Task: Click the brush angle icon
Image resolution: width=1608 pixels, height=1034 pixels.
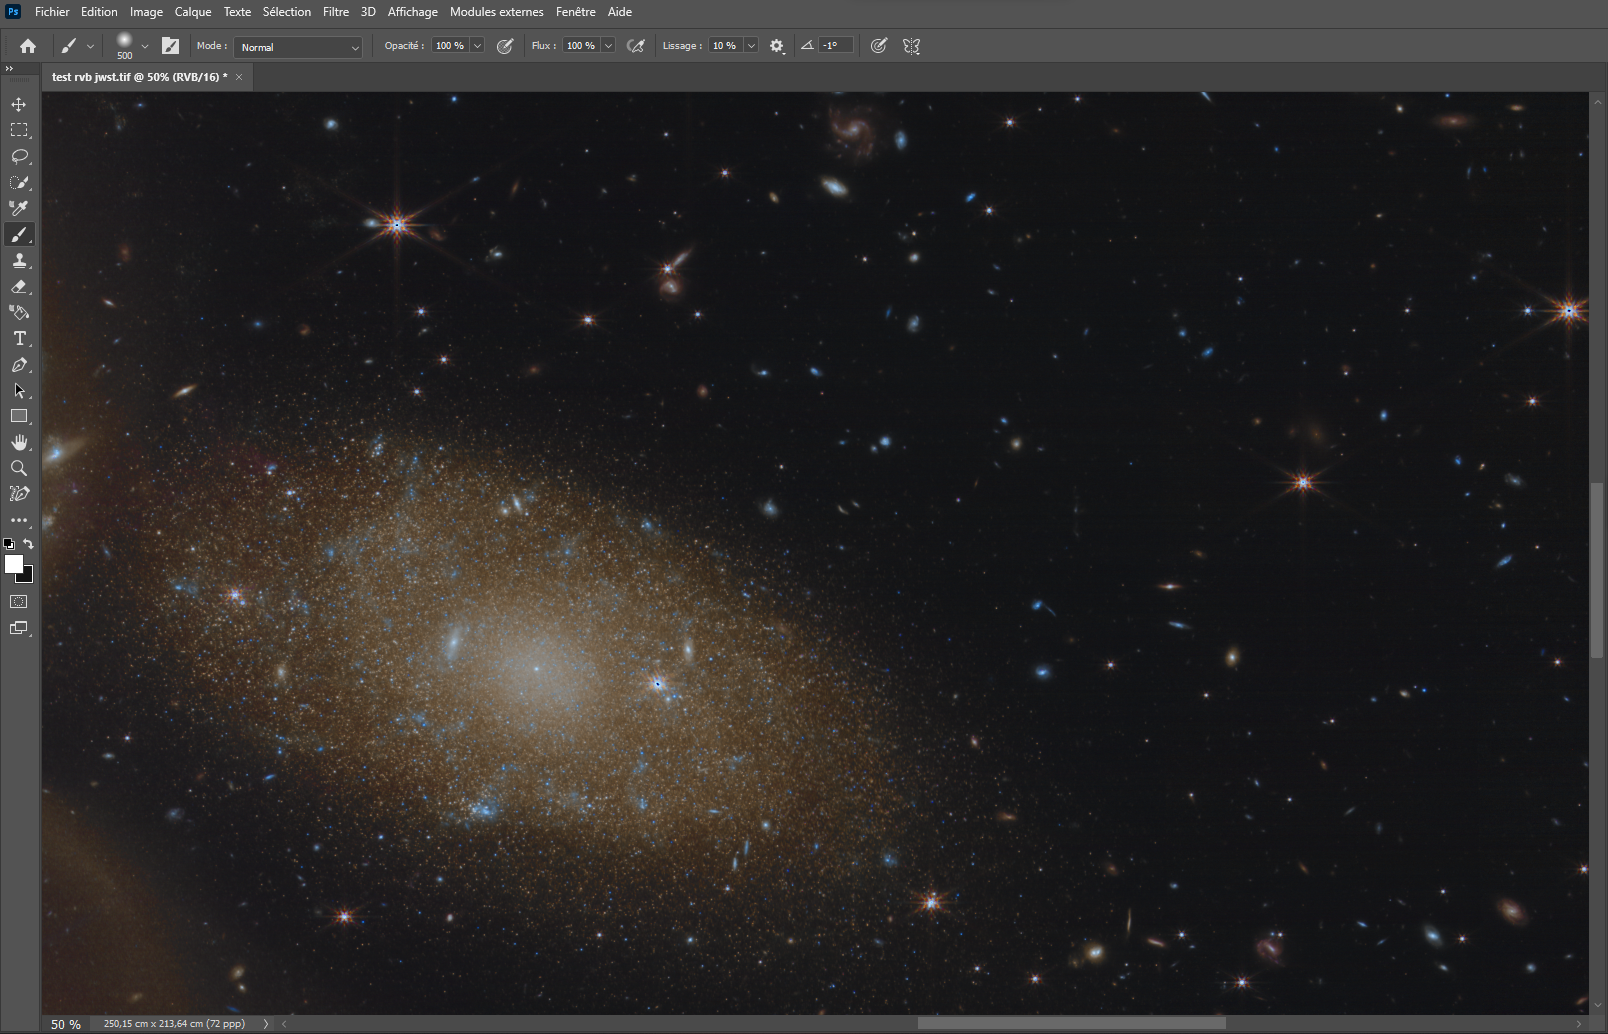Action: tap(807, 46)
